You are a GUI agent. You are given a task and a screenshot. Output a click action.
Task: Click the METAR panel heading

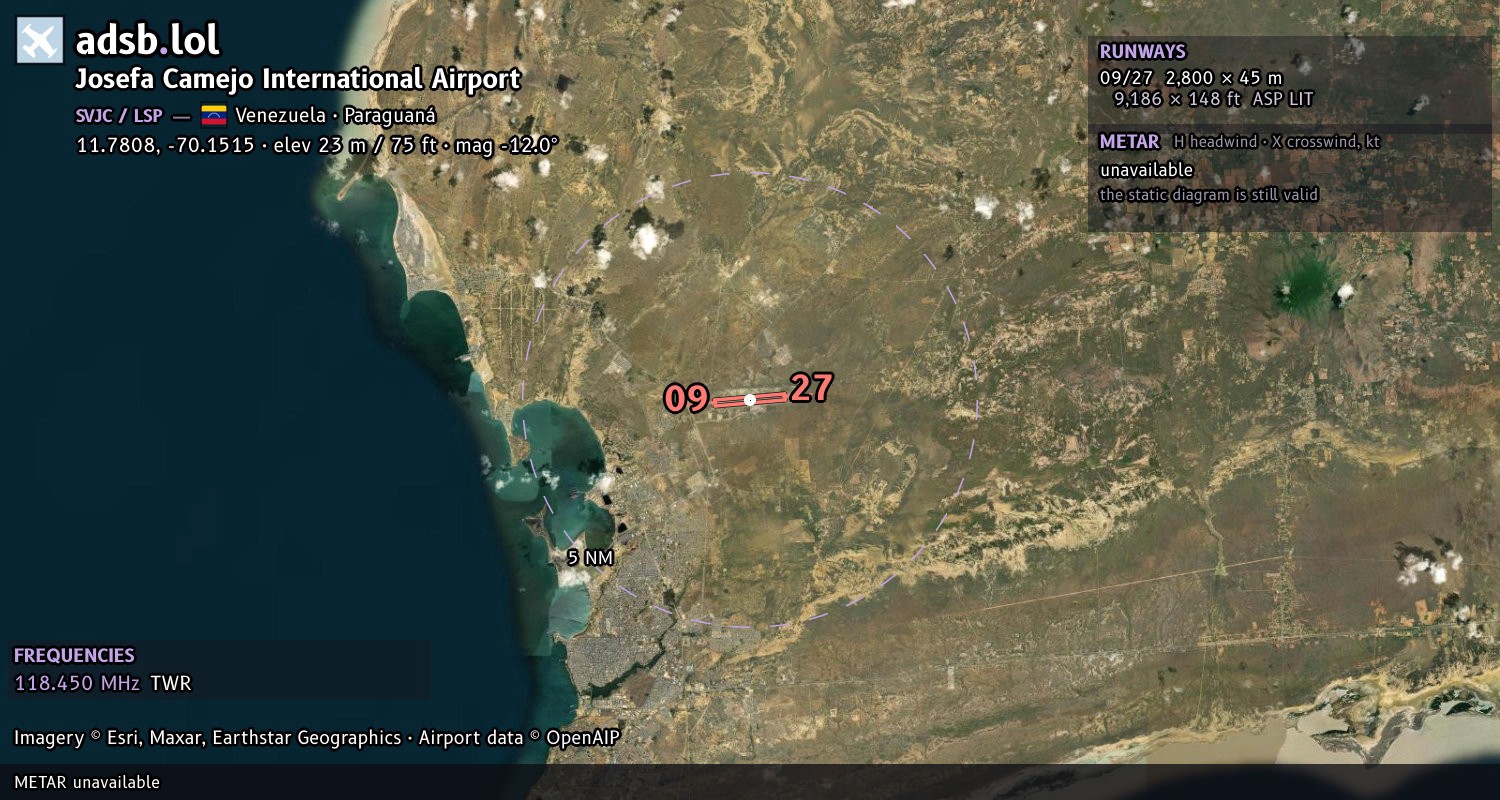point(1129,142)
